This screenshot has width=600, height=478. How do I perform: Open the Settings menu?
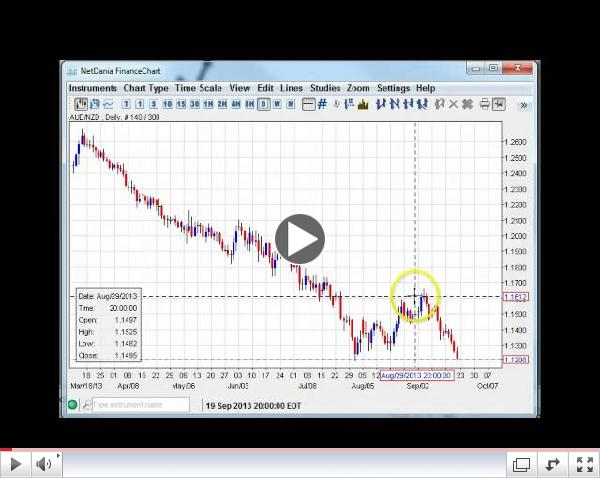click(393, 88)
